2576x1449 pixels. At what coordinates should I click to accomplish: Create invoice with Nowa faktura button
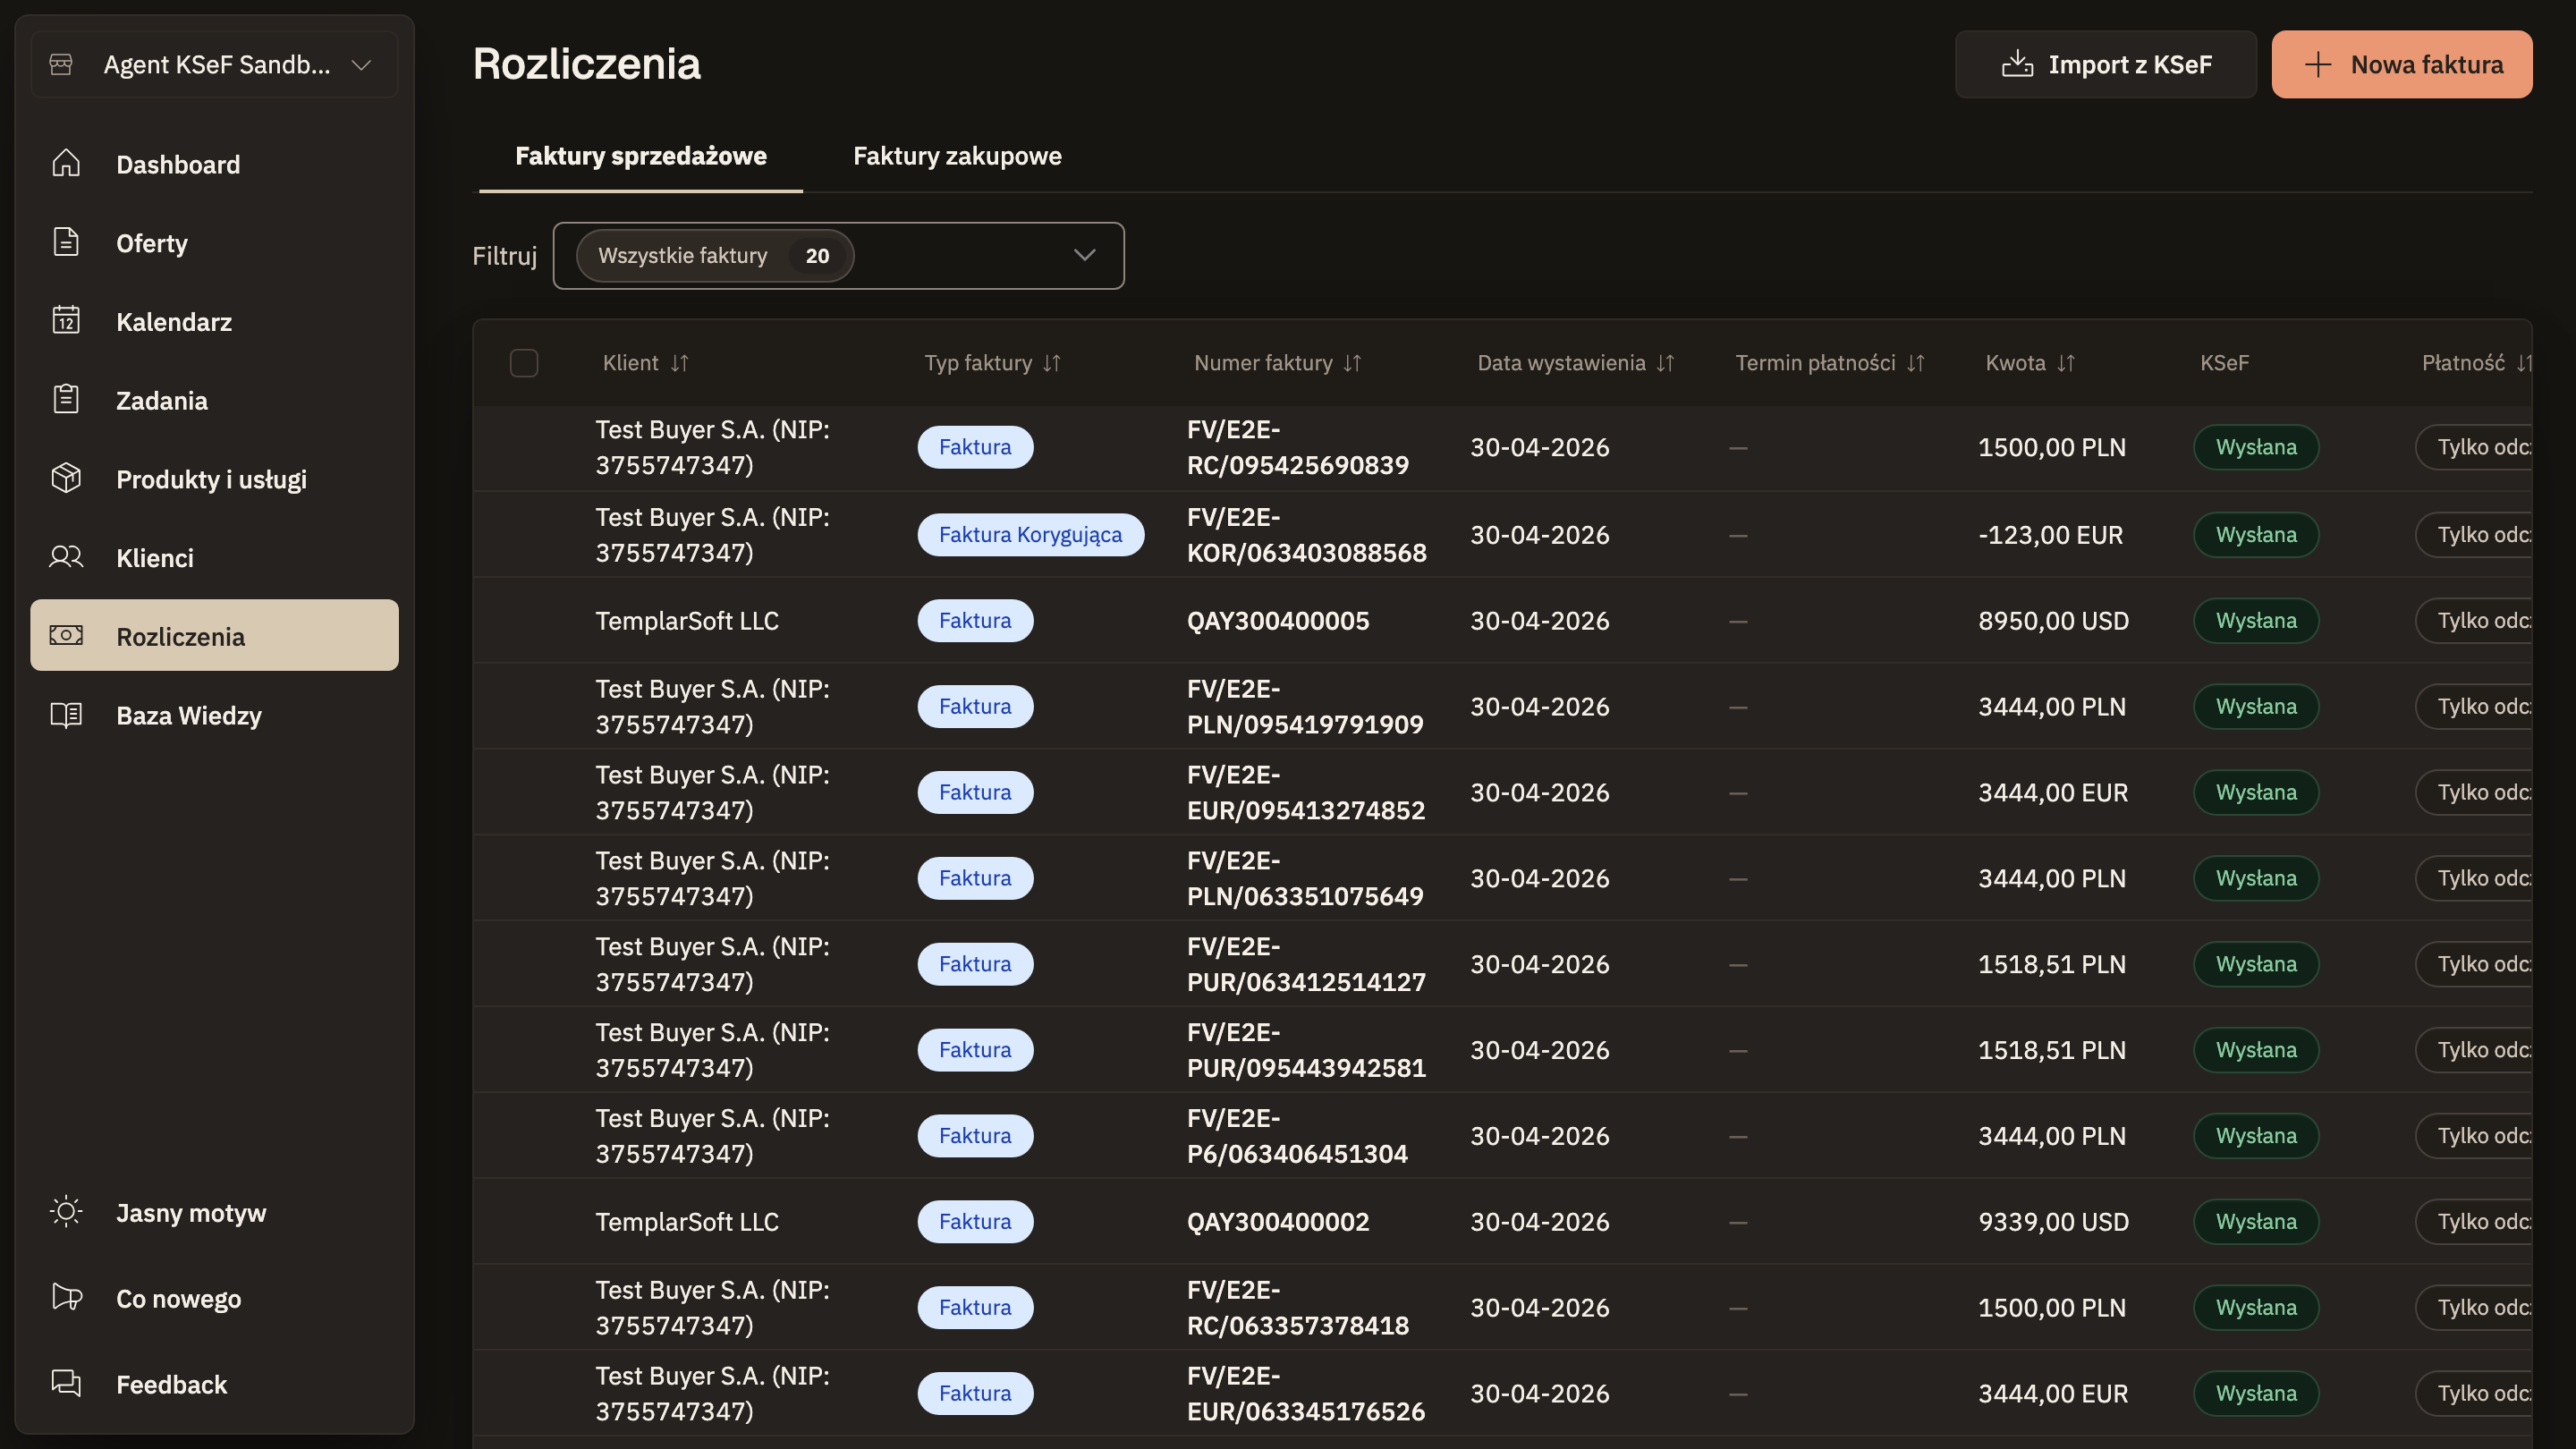[x=2402, y=64]
